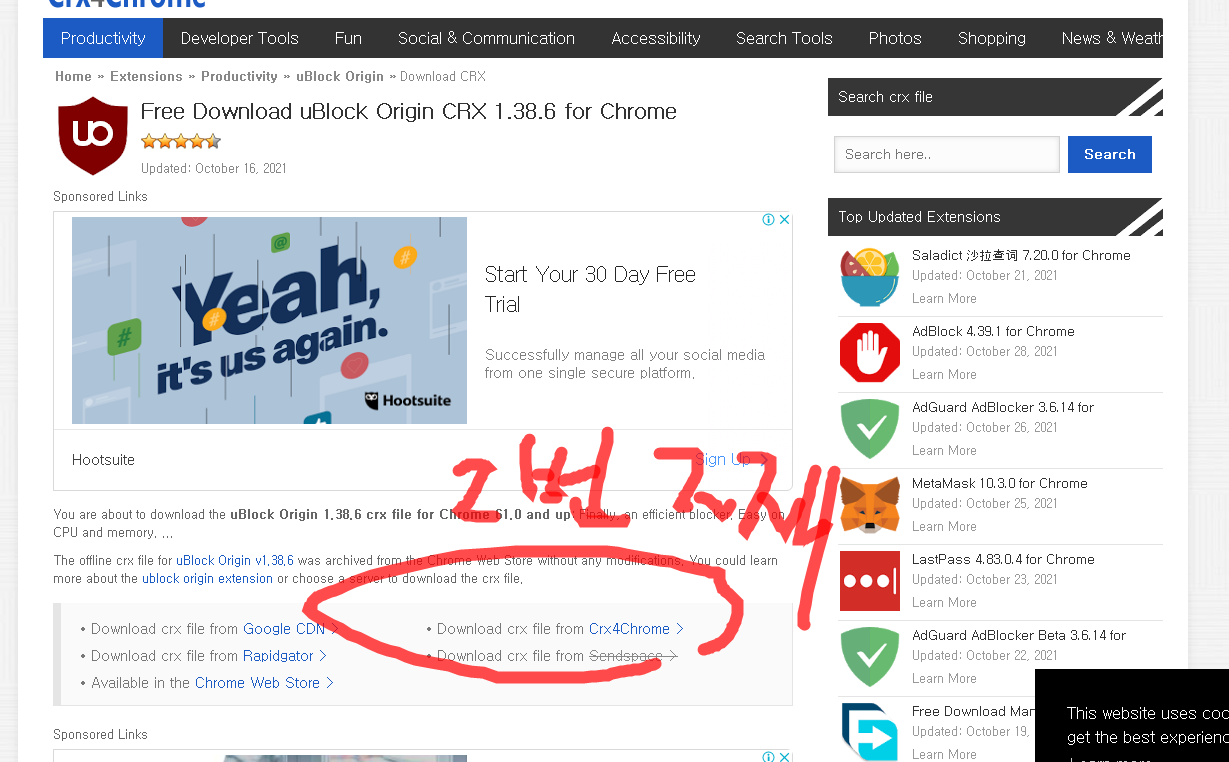The image size is (1229, 762).
Task: Focus the Search here input field
Action: (947, 154)
